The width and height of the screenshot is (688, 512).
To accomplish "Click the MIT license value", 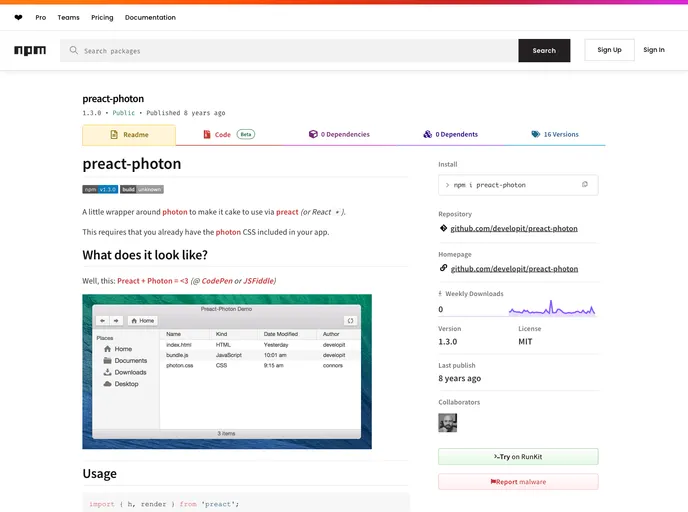I will point(525,342).
